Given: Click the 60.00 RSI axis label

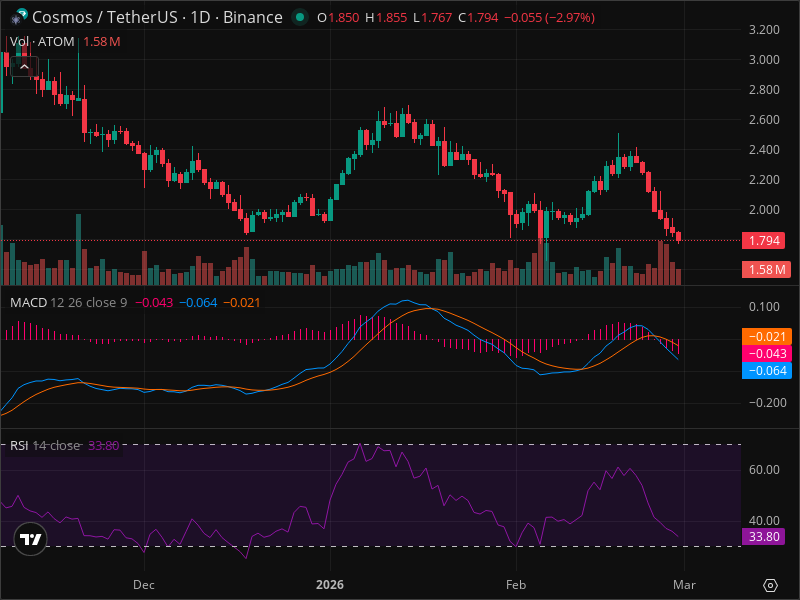Looking at the screenshot, I should (x=764, y=469).
